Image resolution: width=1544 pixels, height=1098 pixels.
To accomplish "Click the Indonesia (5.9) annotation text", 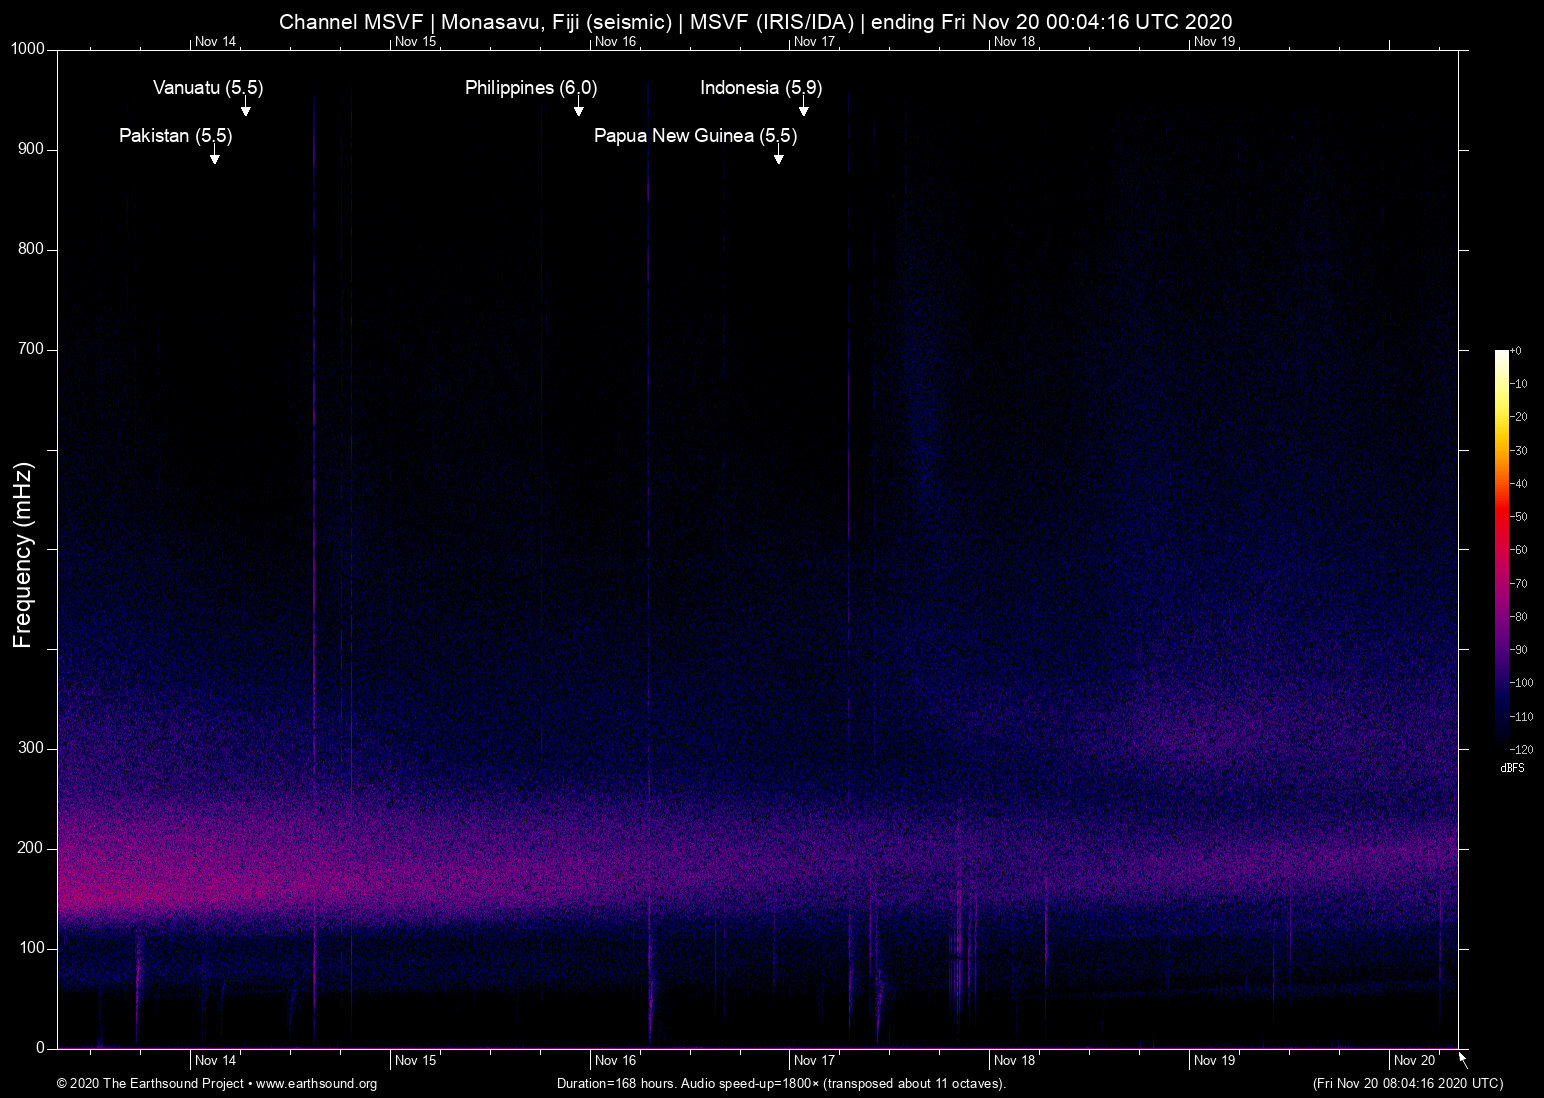I will click(x=761, y=88).
